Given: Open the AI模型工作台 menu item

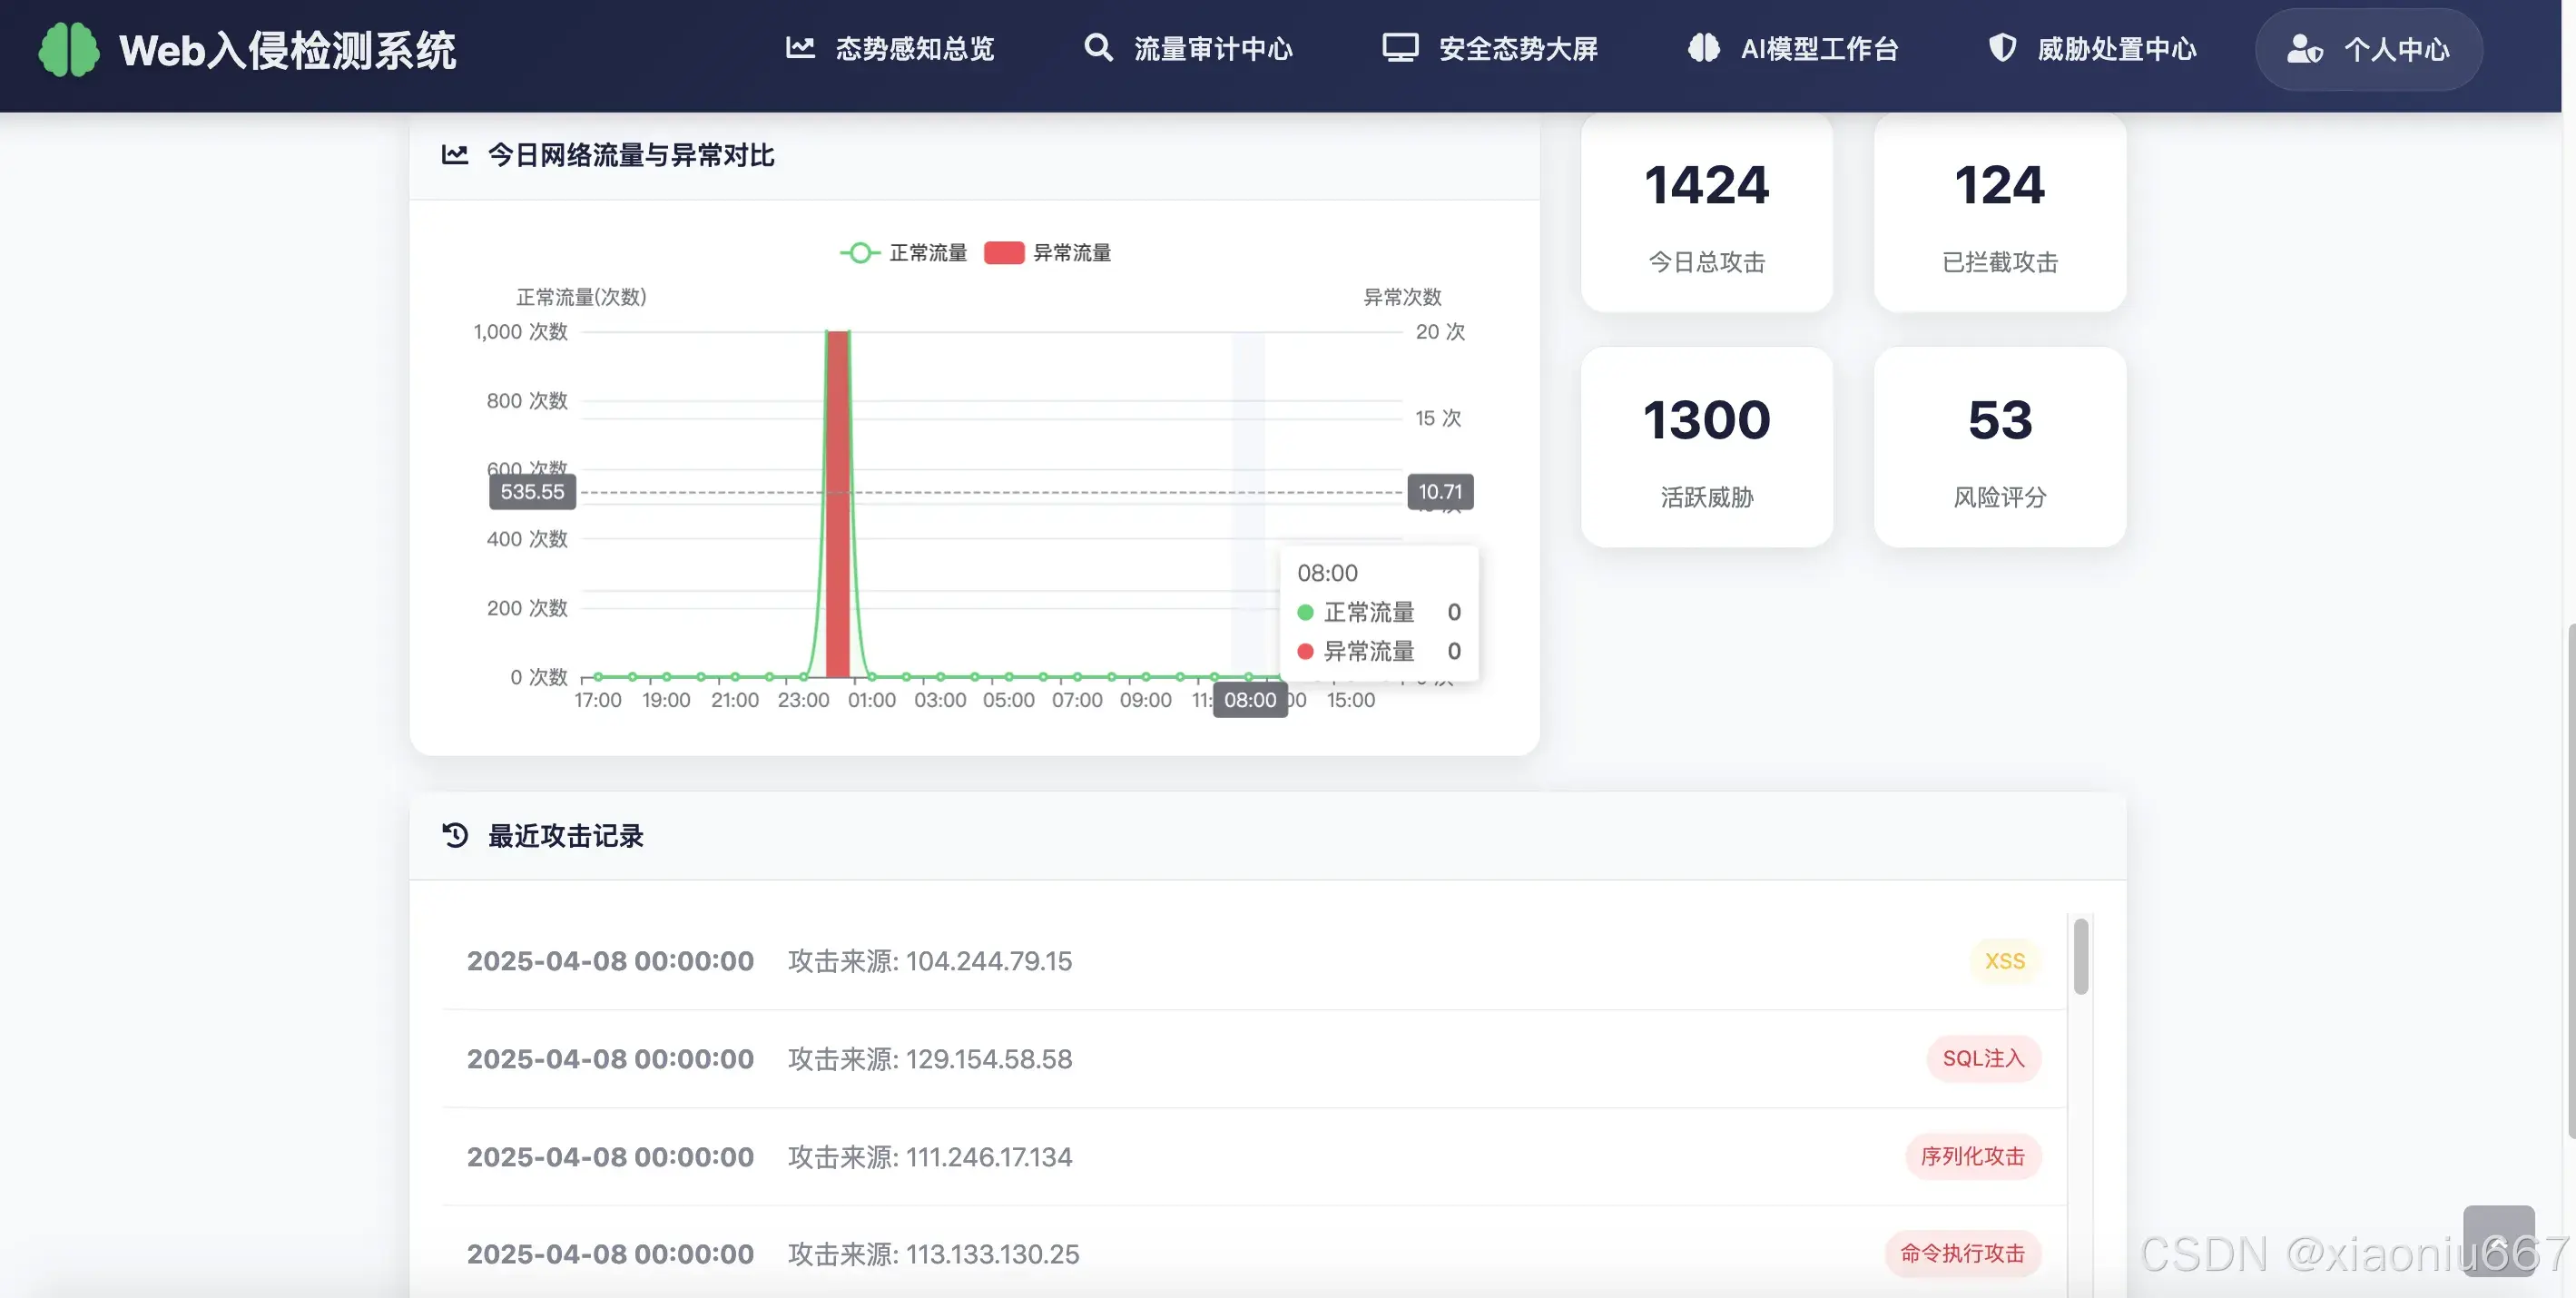Looking at the screenshot, I should point(1818,49).
